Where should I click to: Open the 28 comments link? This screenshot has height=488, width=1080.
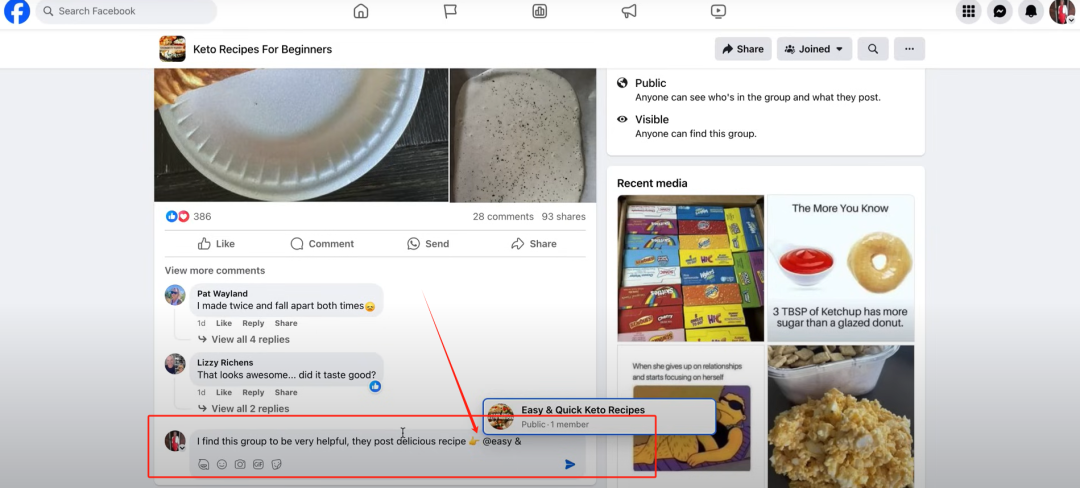tap(503, 216)
